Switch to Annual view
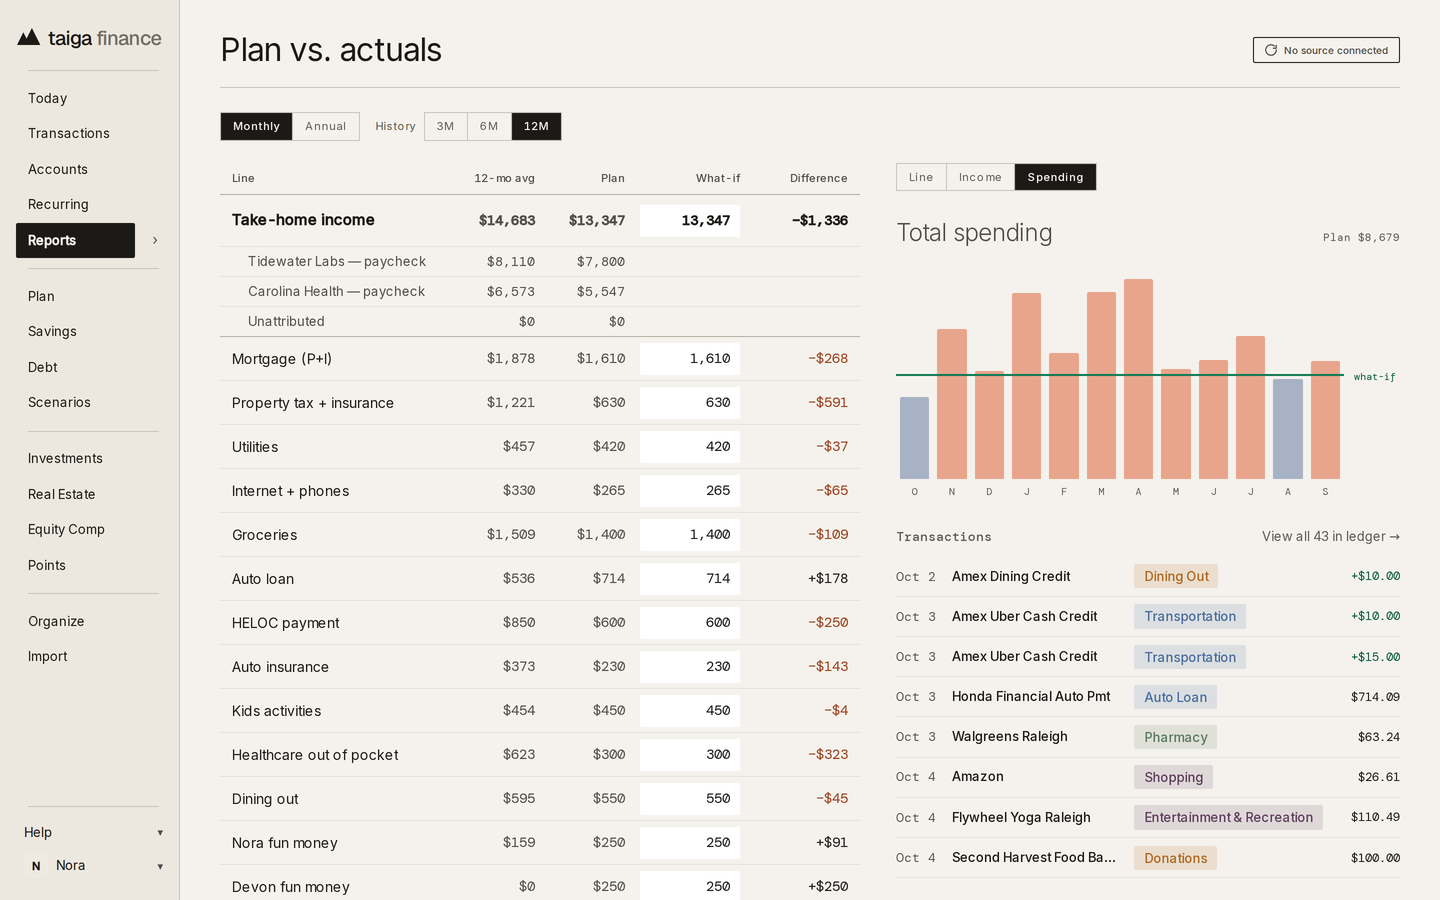This screenshot has height=900, width=1440. (326, 126)
